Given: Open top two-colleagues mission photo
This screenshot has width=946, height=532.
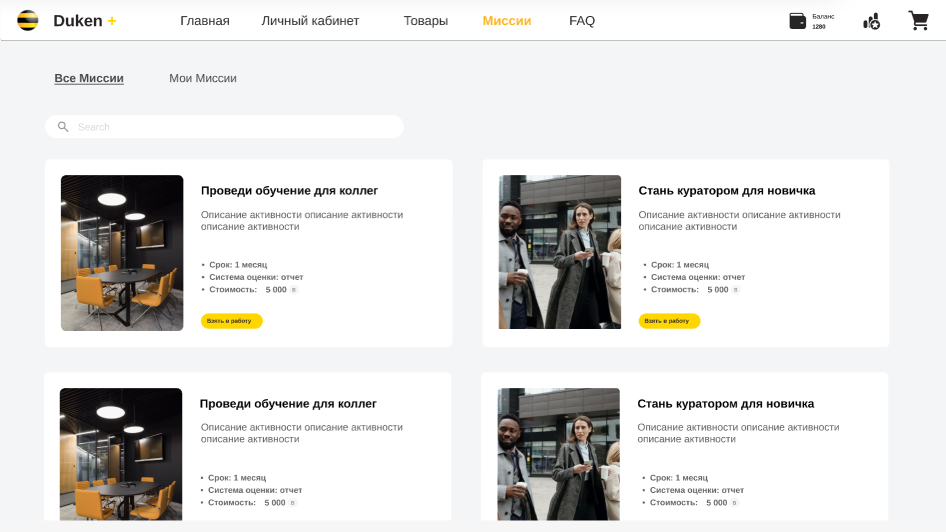Looking at the screenshot, I should tap(559, 252).
